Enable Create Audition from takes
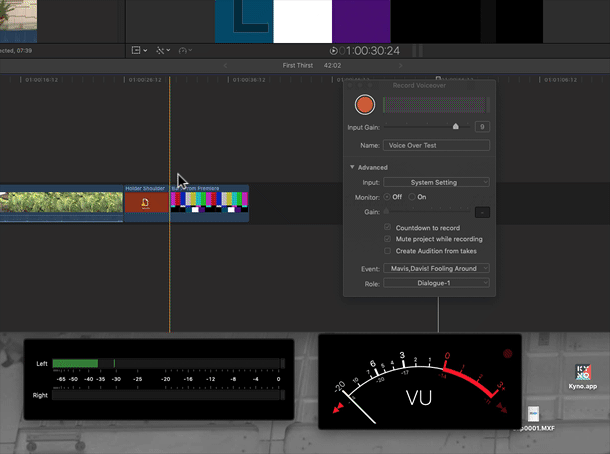Image resolution: width=610 pixels, height=454 pixels. [388, 251]
